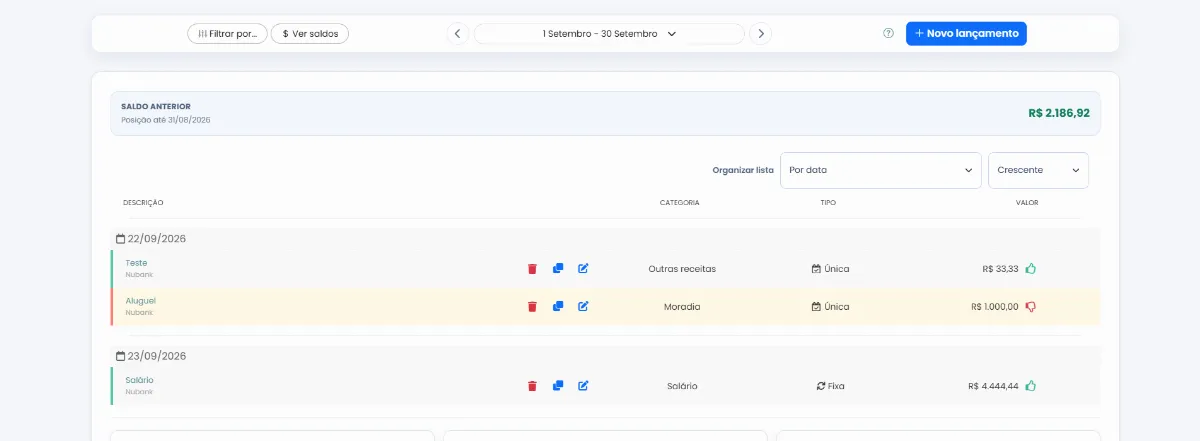The width and height of the screenshot is (1200, 441).
Task: Click the 23/09/2026 date header
Action: tap(151, 356)
